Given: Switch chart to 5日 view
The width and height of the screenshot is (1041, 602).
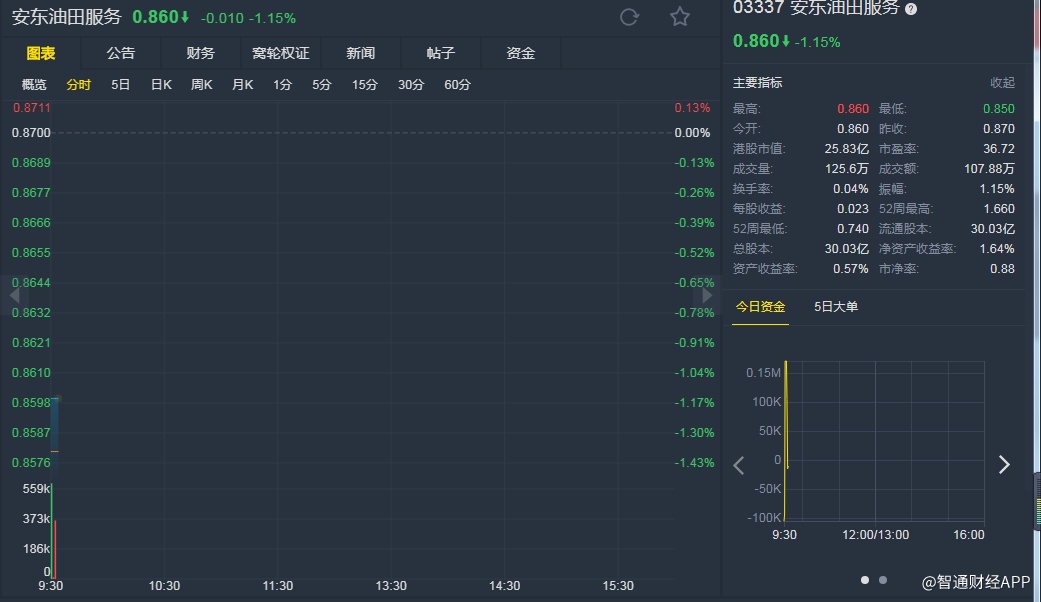Looking at the screenshot, I should click(x=120, y=85).
